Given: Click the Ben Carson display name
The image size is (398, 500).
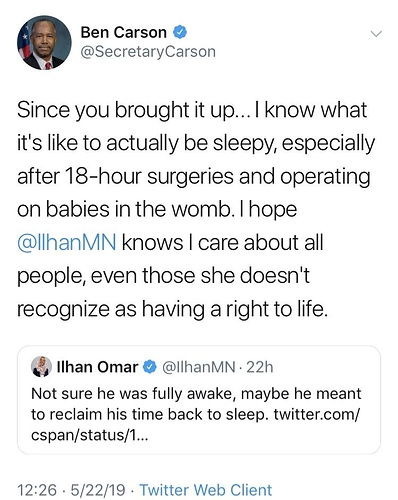Looking at the screenshot, I should click(x=123, y=32).
